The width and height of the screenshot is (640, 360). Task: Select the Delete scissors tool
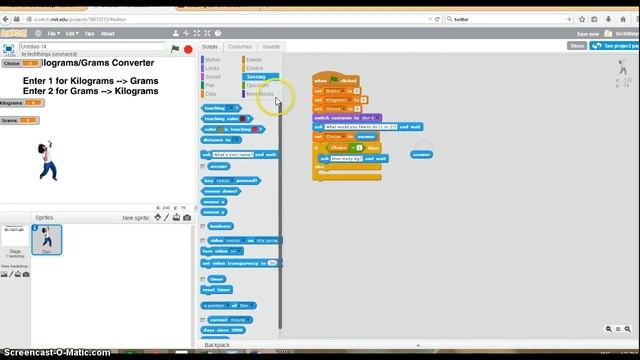pyautogui.click(x=186, y=33)
